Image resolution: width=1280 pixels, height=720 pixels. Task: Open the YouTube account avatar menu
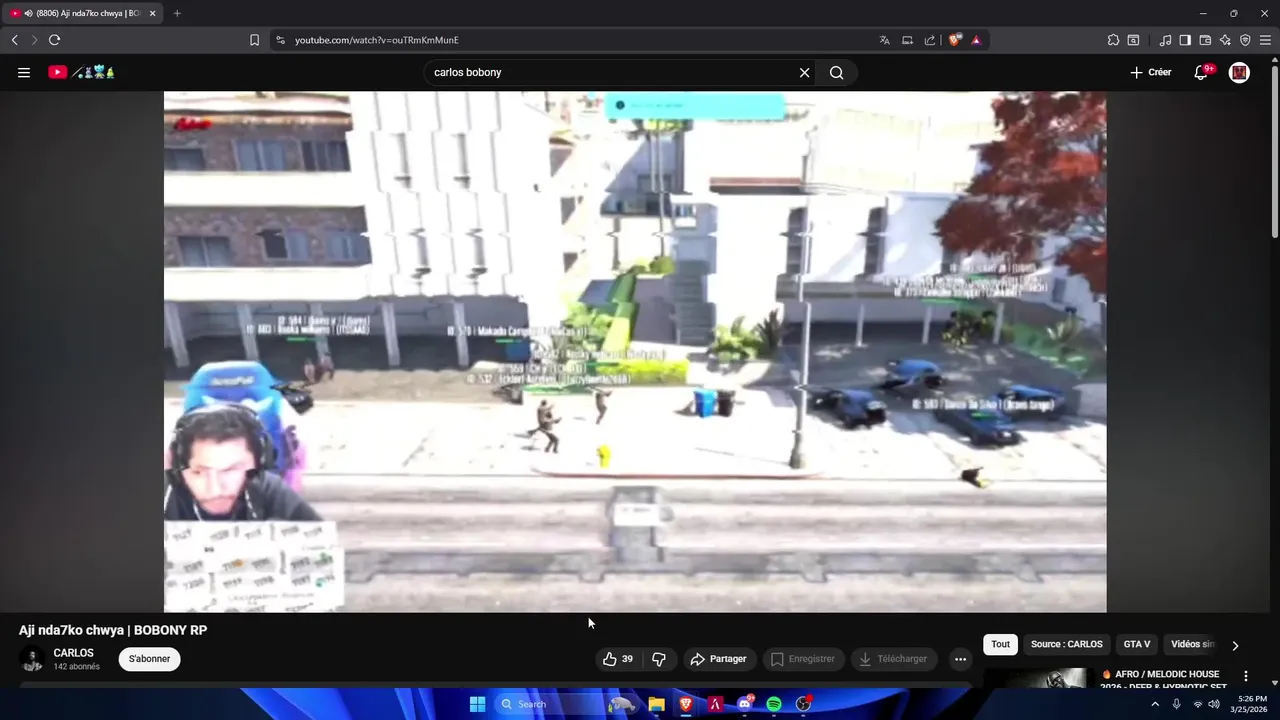click(1239, 72)
